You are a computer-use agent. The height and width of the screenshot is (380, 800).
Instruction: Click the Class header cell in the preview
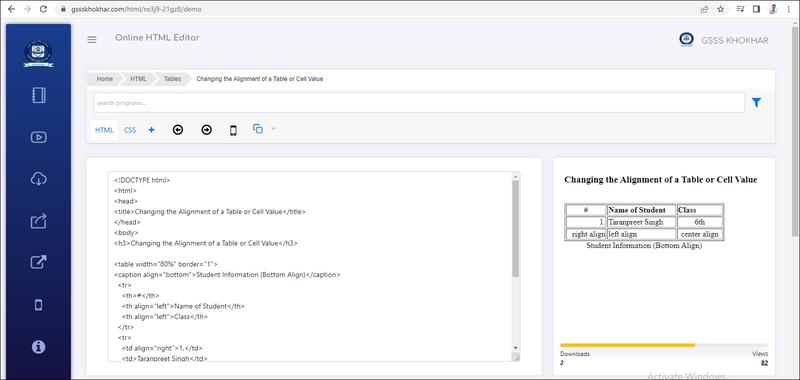tap(699, 210)
